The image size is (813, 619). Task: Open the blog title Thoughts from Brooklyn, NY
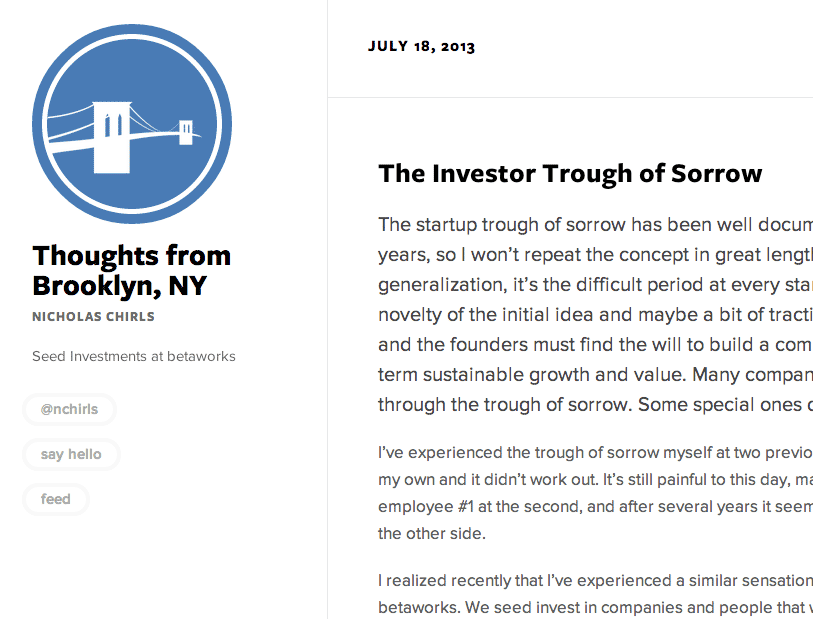tap(132, 270)
